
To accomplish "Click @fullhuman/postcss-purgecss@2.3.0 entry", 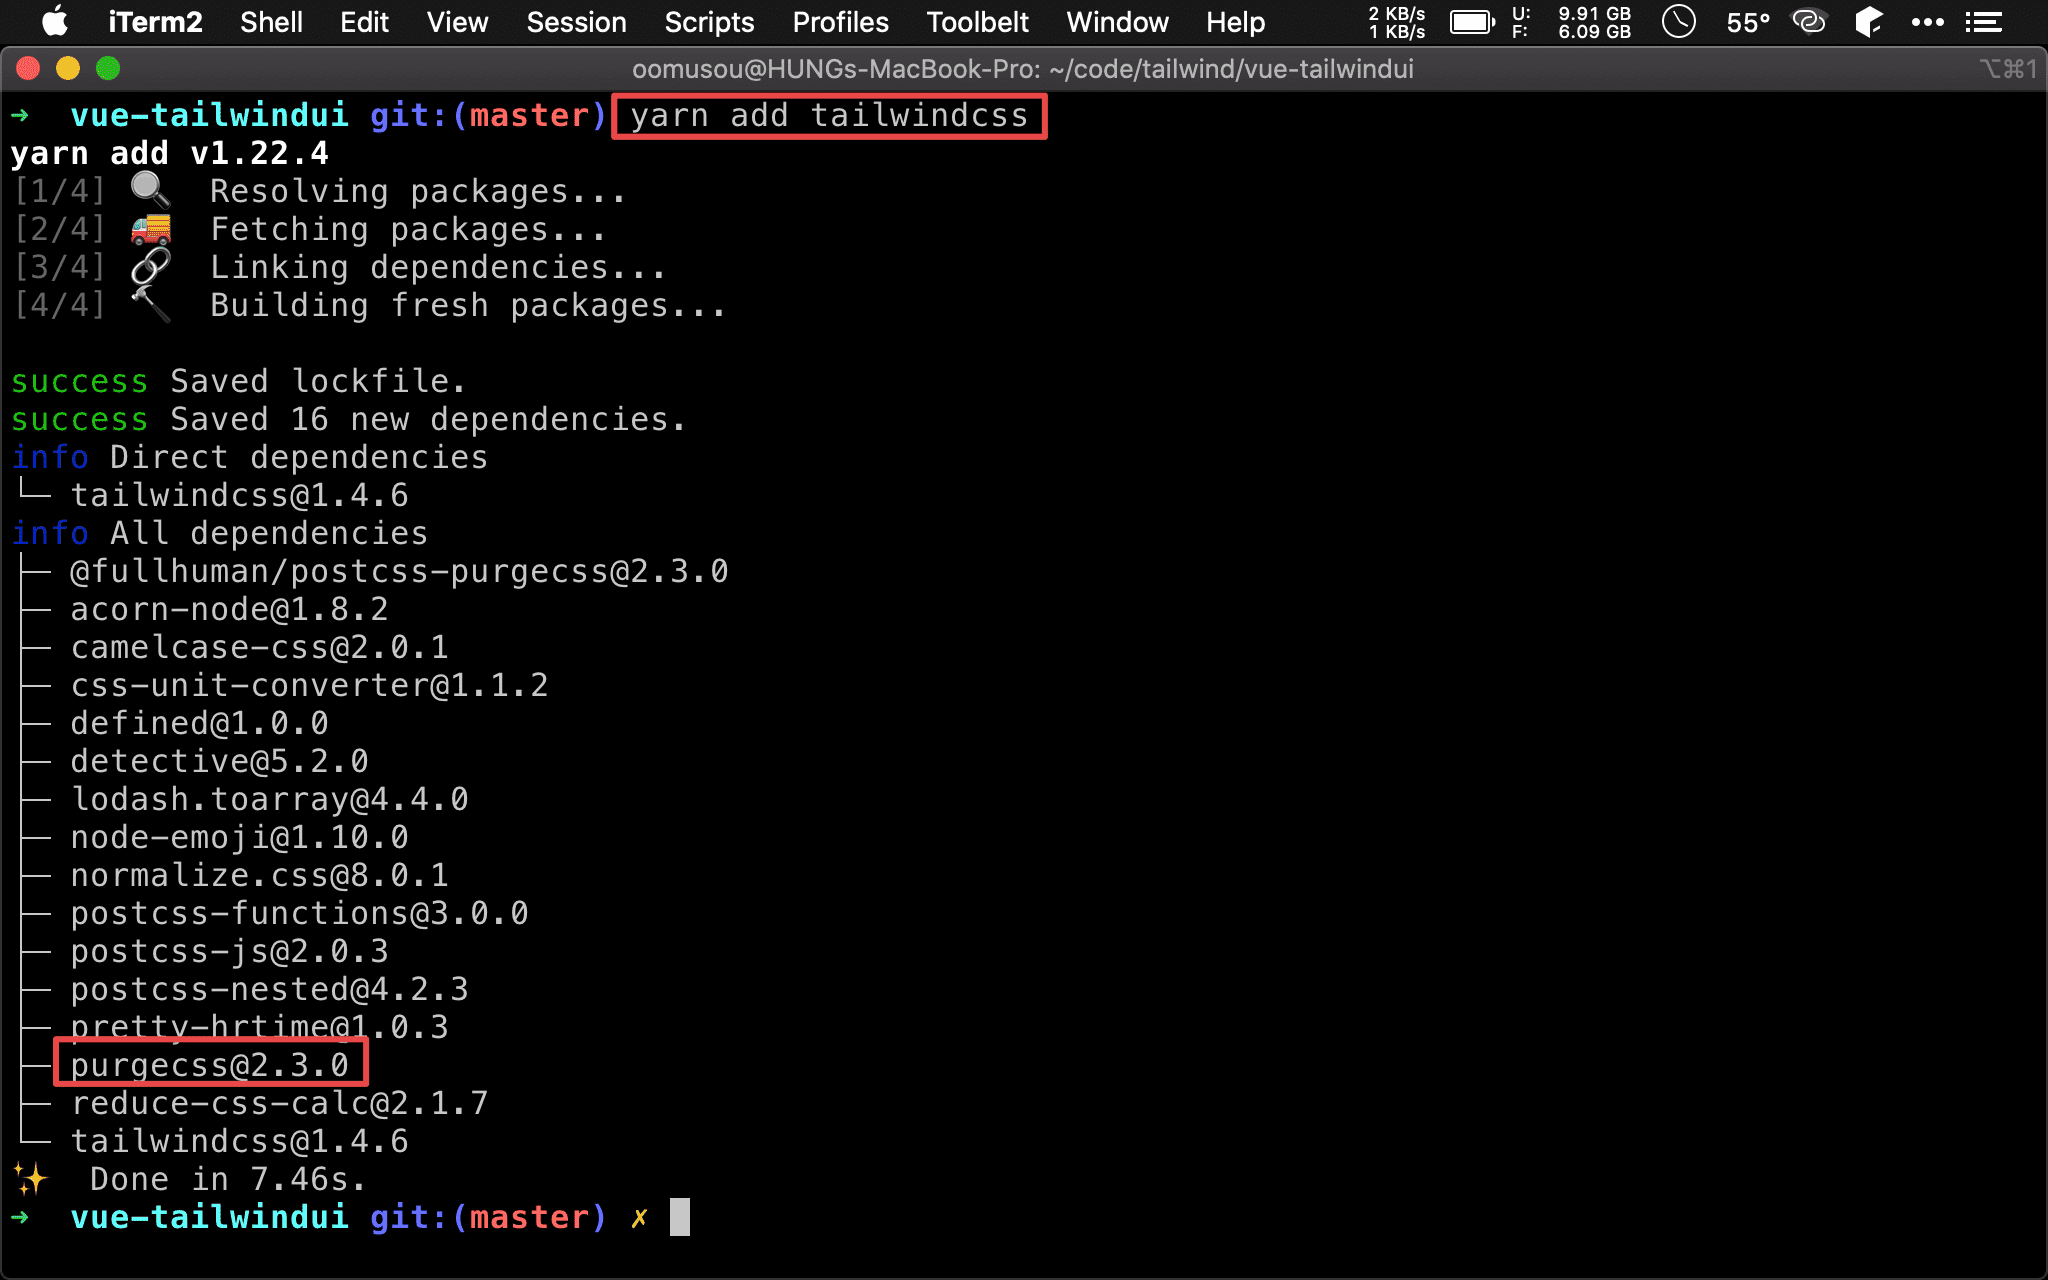I will tap(399, 571).
